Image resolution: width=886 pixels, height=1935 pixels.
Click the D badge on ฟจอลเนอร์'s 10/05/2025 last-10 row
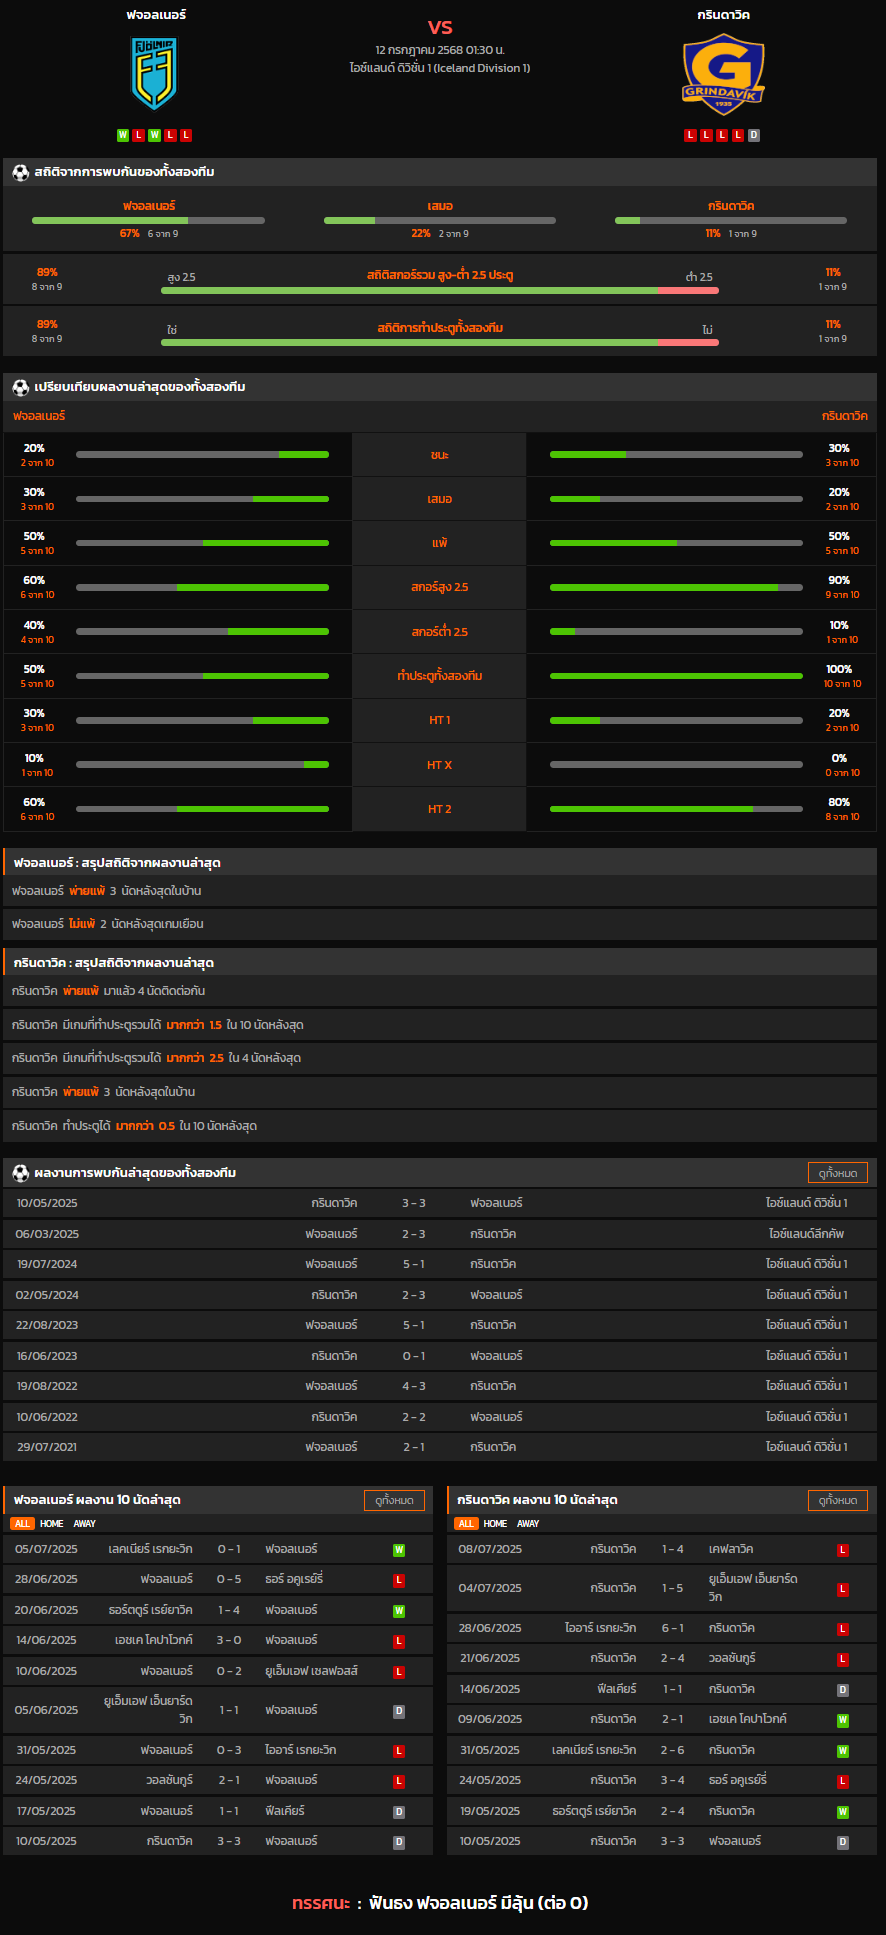[399, 1842]
